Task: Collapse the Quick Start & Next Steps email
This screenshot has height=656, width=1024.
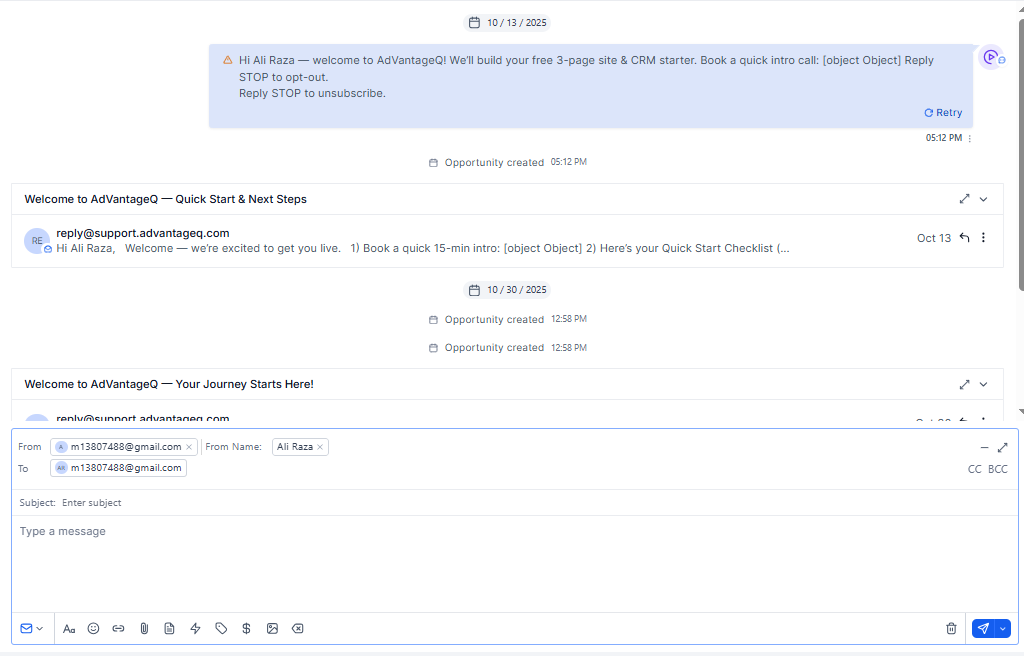Action: pyautogui.click(x=984, y=199)
